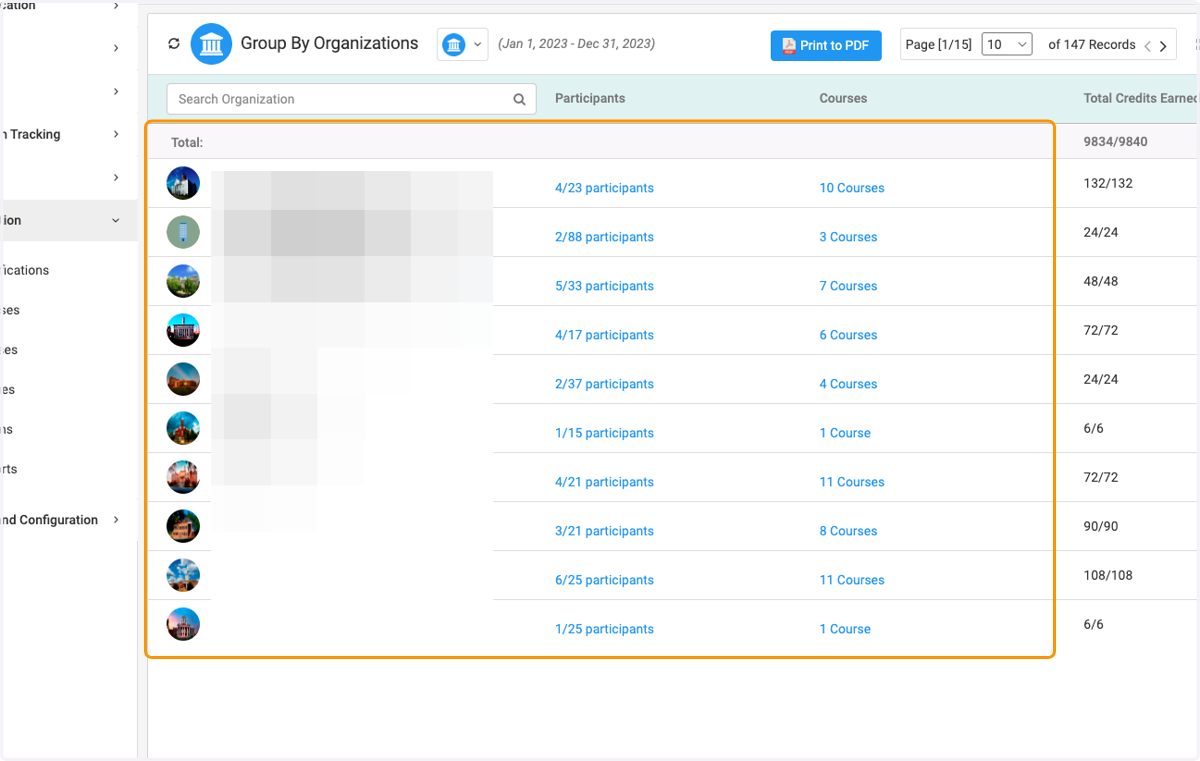The width and height of the screenshot is (1200, 761).
Task: Open the records per page dropdown showing 10
Action: coord(1006,45)
